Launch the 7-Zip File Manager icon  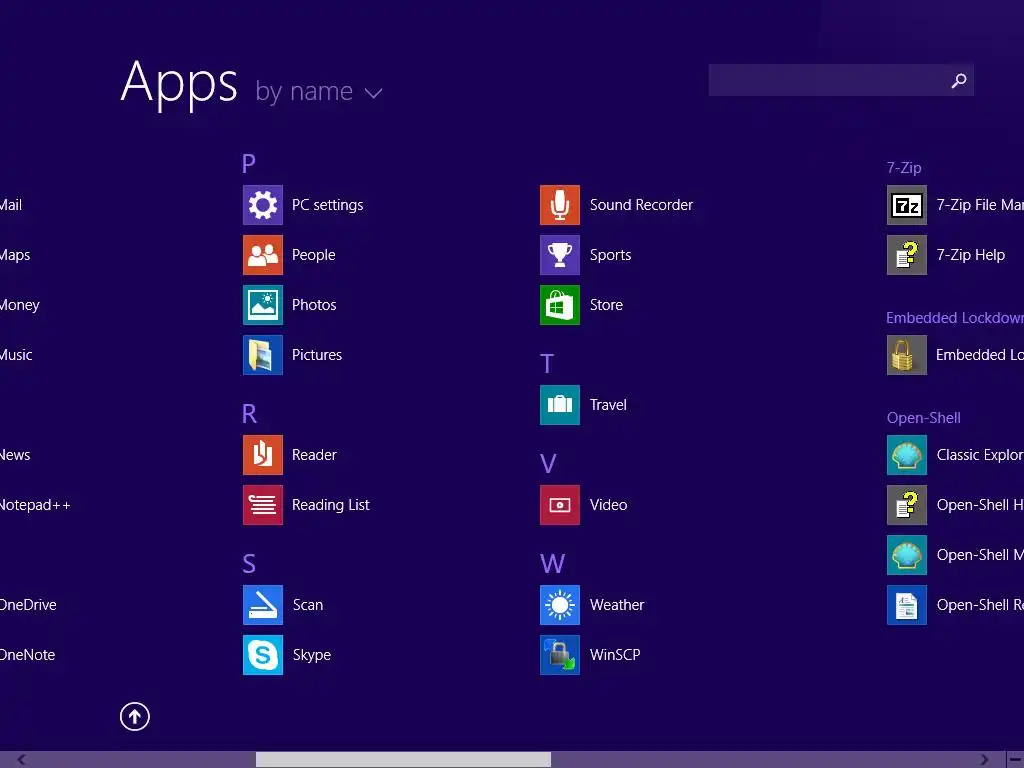906,205
